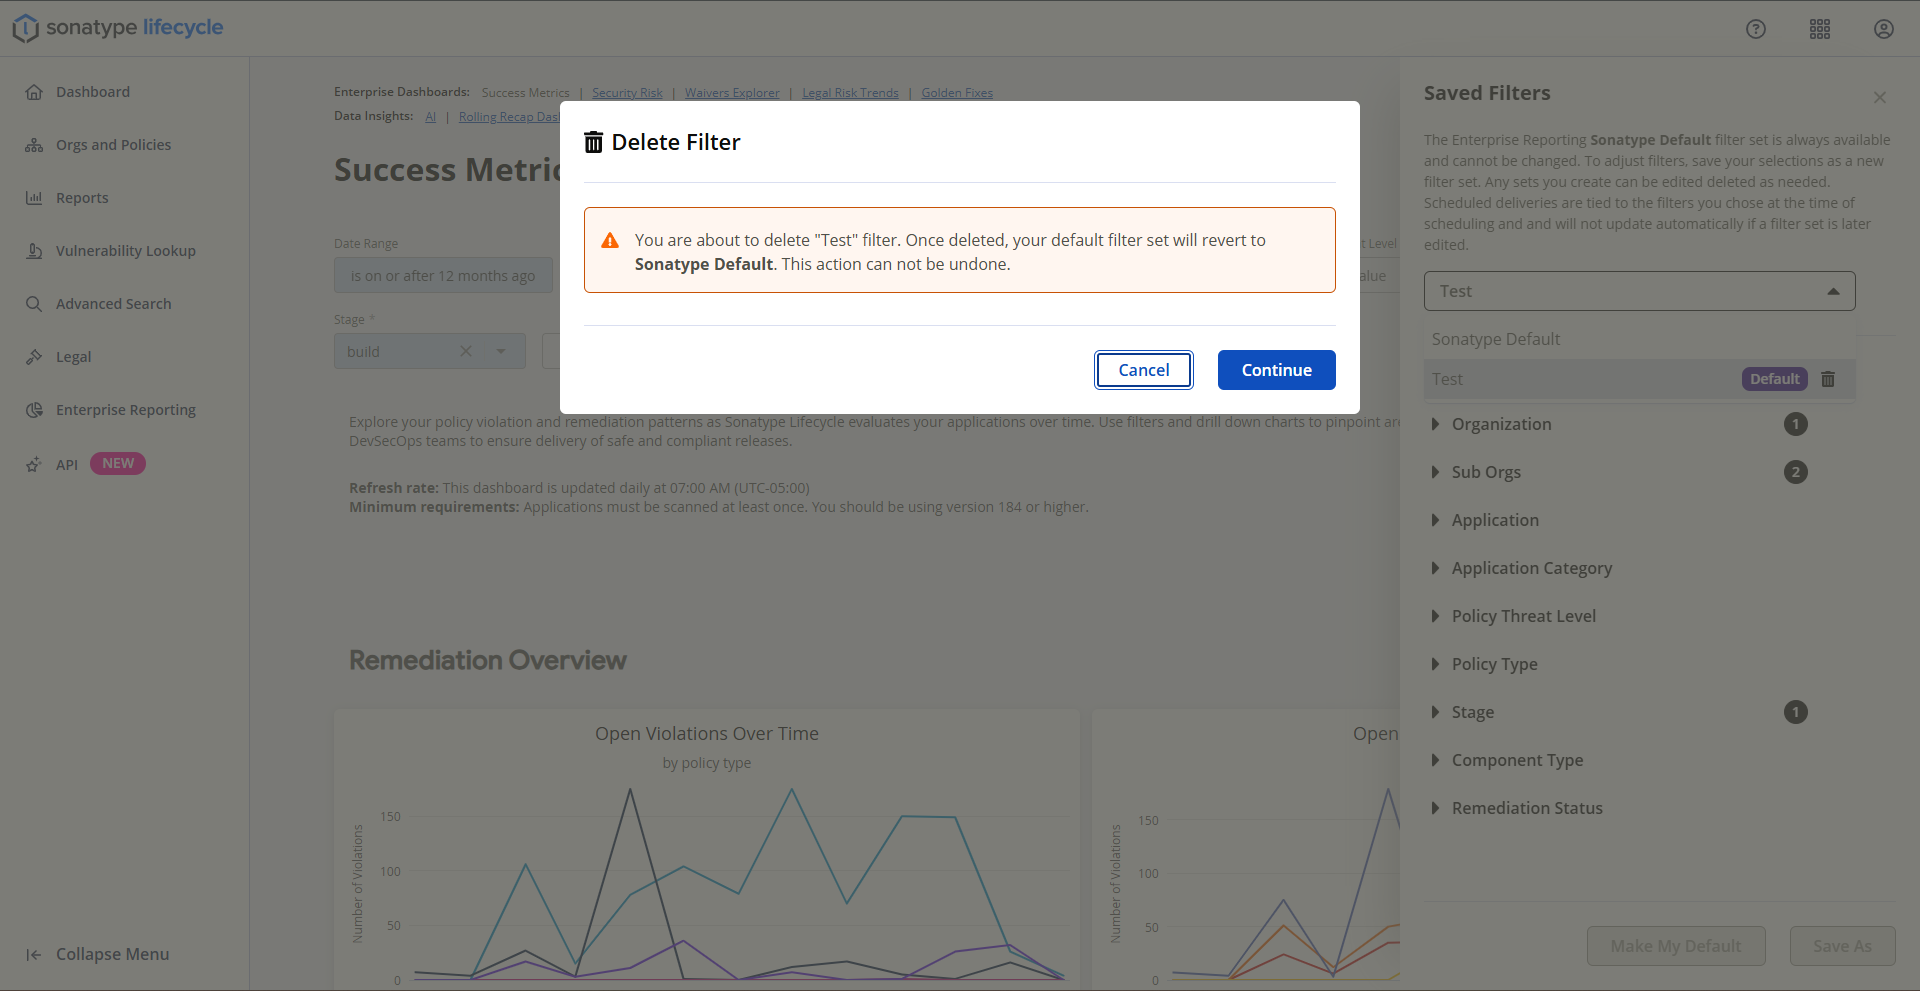Open the user account profile icon

(x=1884, y=29)
